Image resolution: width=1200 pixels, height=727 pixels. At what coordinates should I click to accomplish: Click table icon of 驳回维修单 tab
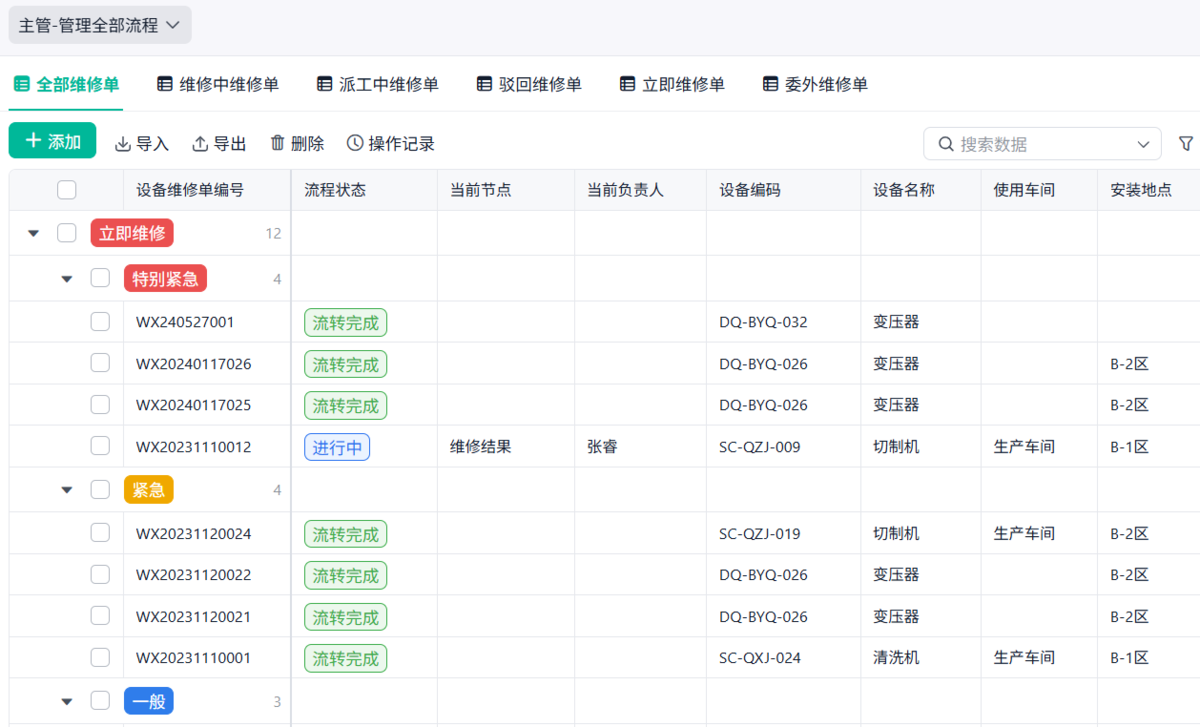coord(484,84)
